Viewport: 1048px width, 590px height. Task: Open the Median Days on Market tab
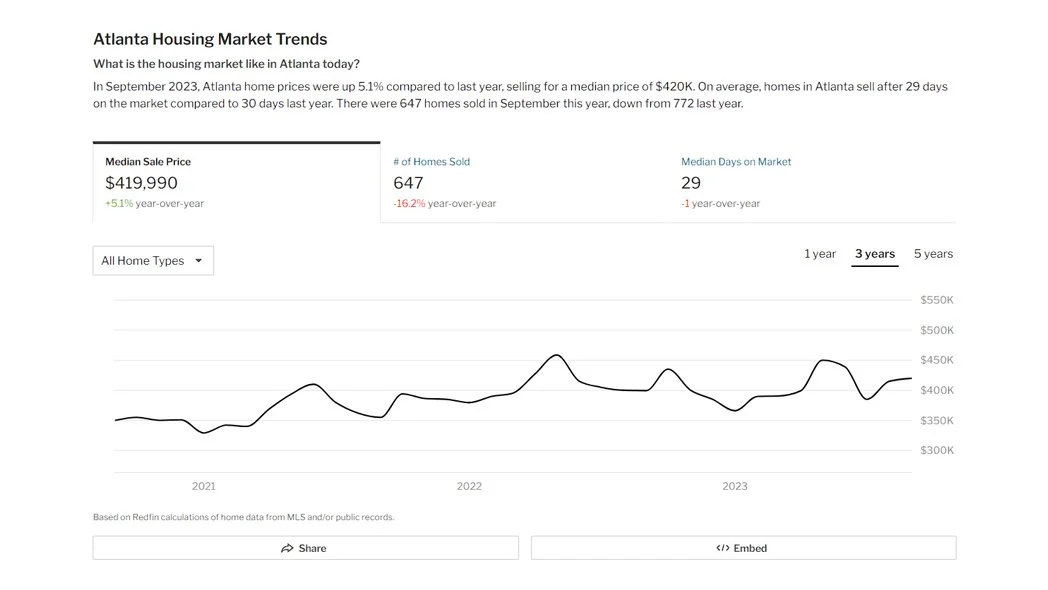736,162
